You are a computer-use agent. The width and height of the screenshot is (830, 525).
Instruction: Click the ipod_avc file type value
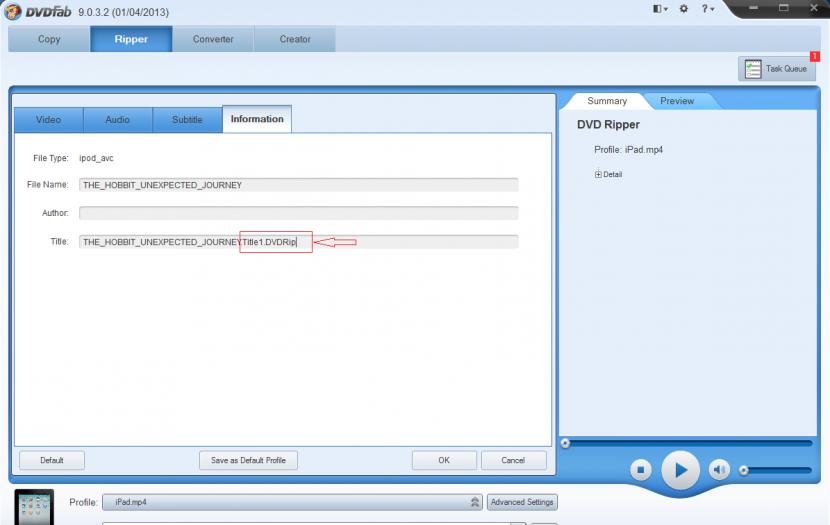96,158
